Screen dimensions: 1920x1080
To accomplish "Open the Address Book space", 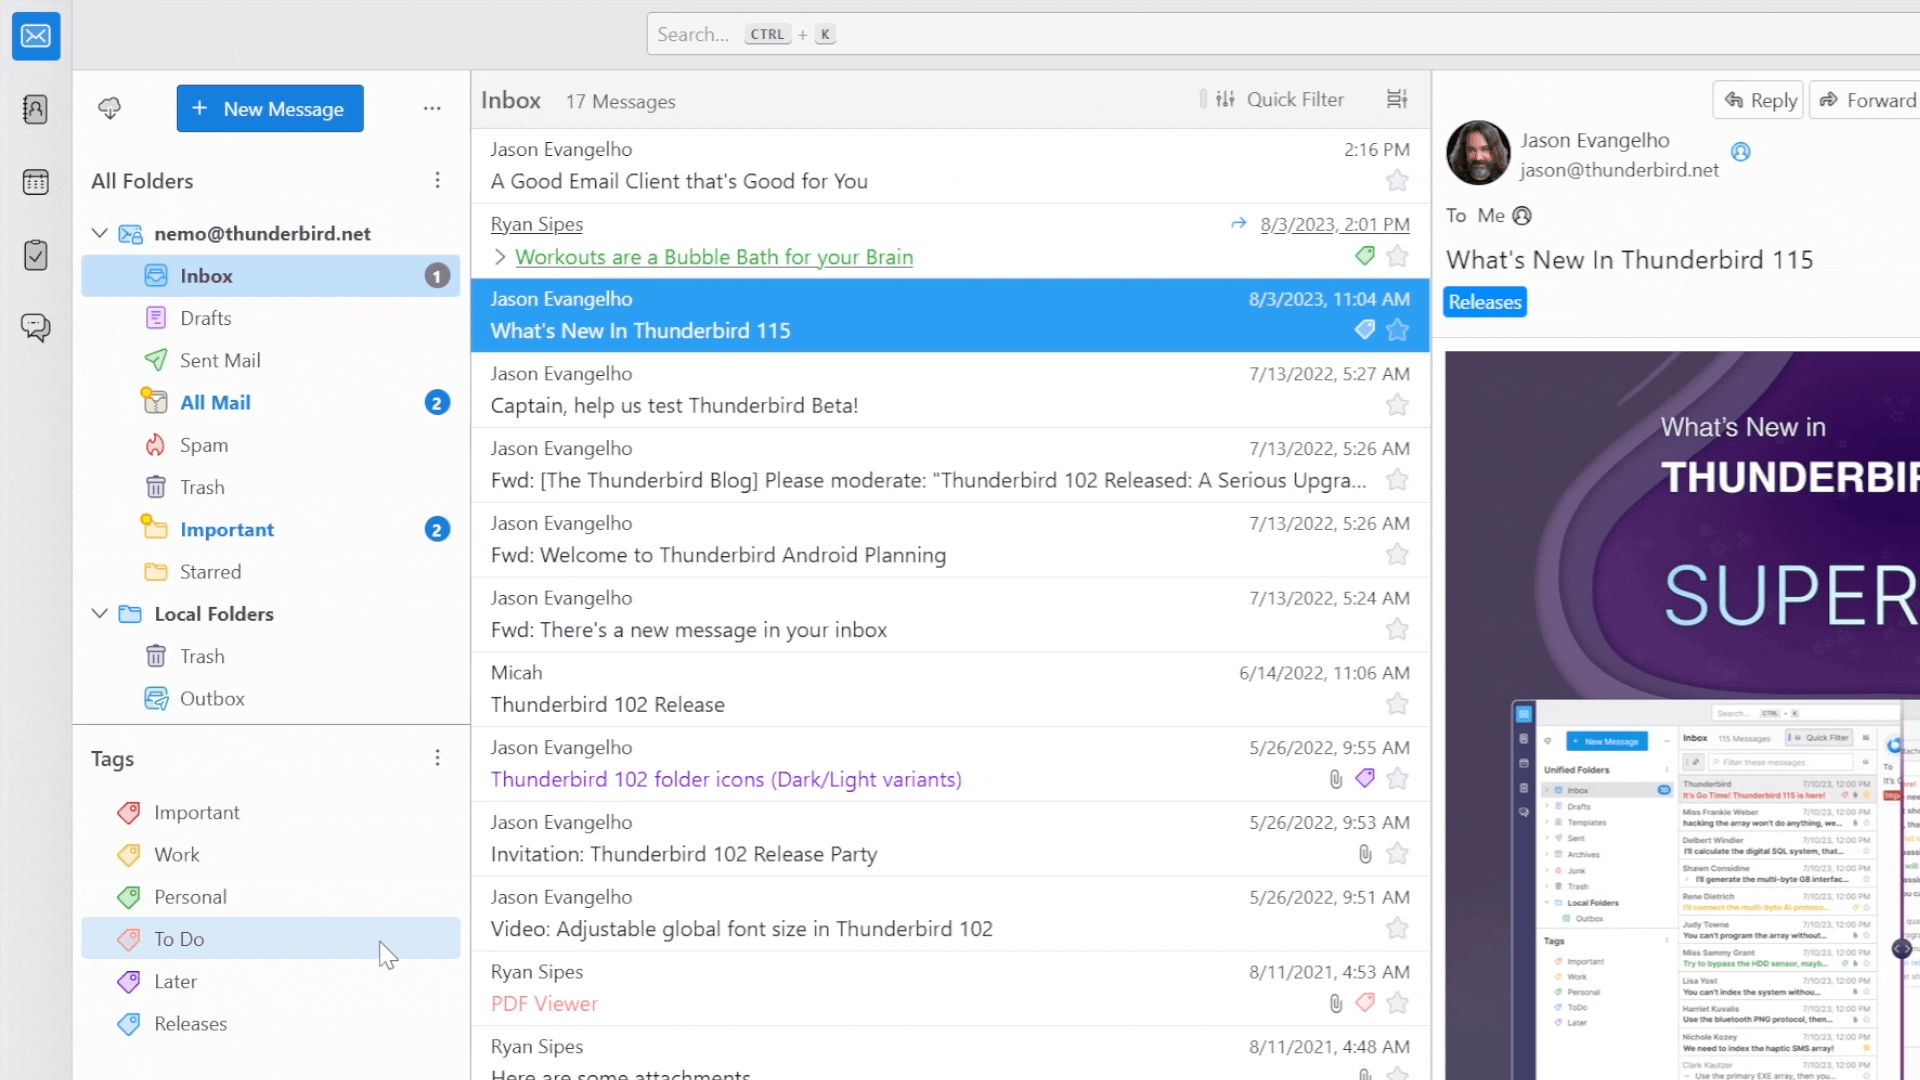I will (36, 109).
